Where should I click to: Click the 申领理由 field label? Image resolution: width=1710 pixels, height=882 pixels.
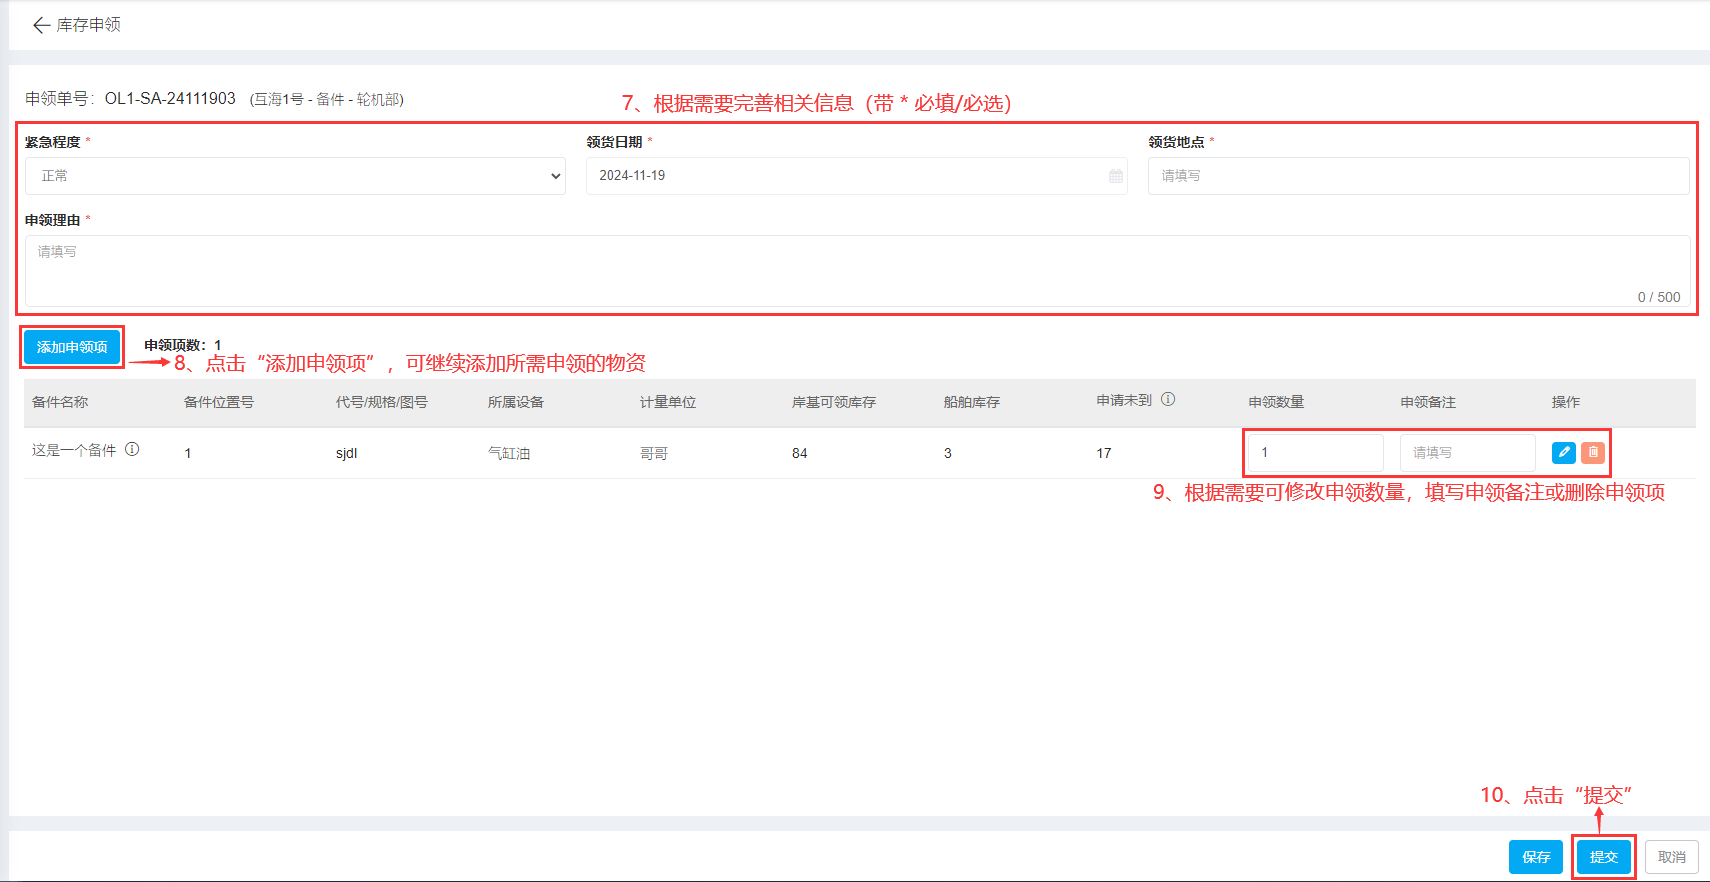(53, 220)
